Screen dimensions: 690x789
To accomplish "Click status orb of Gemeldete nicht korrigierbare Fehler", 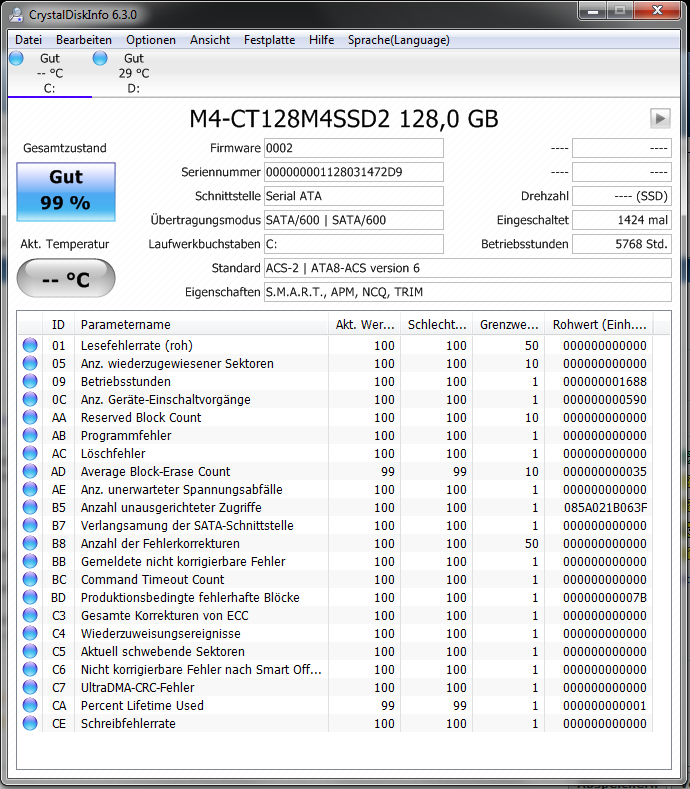I will [30, 561].
